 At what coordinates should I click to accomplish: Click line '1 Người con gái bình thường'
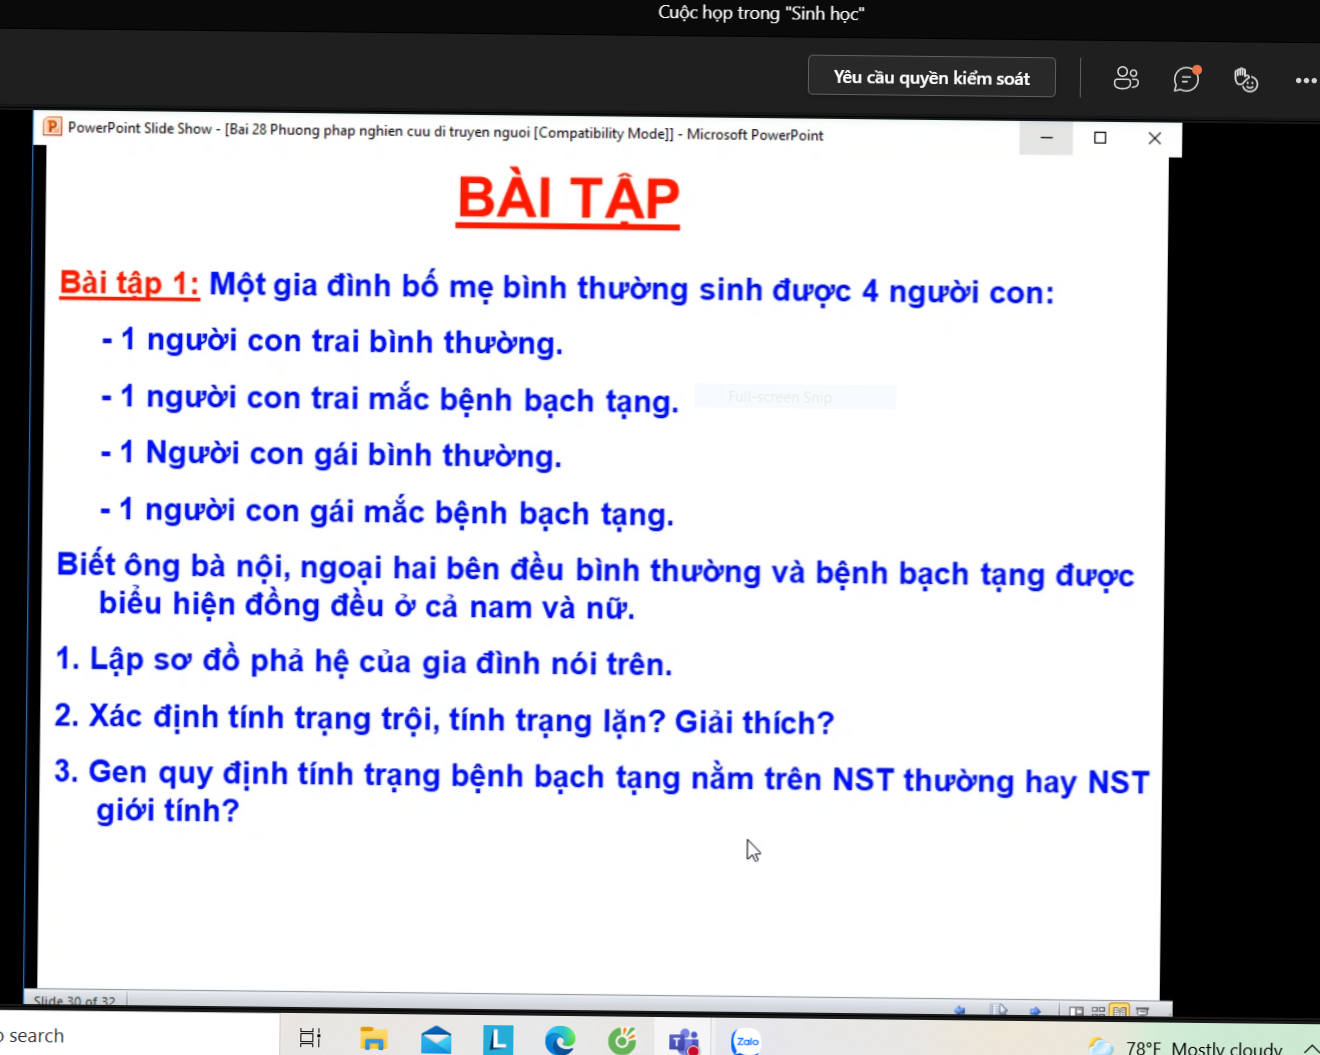331,454
